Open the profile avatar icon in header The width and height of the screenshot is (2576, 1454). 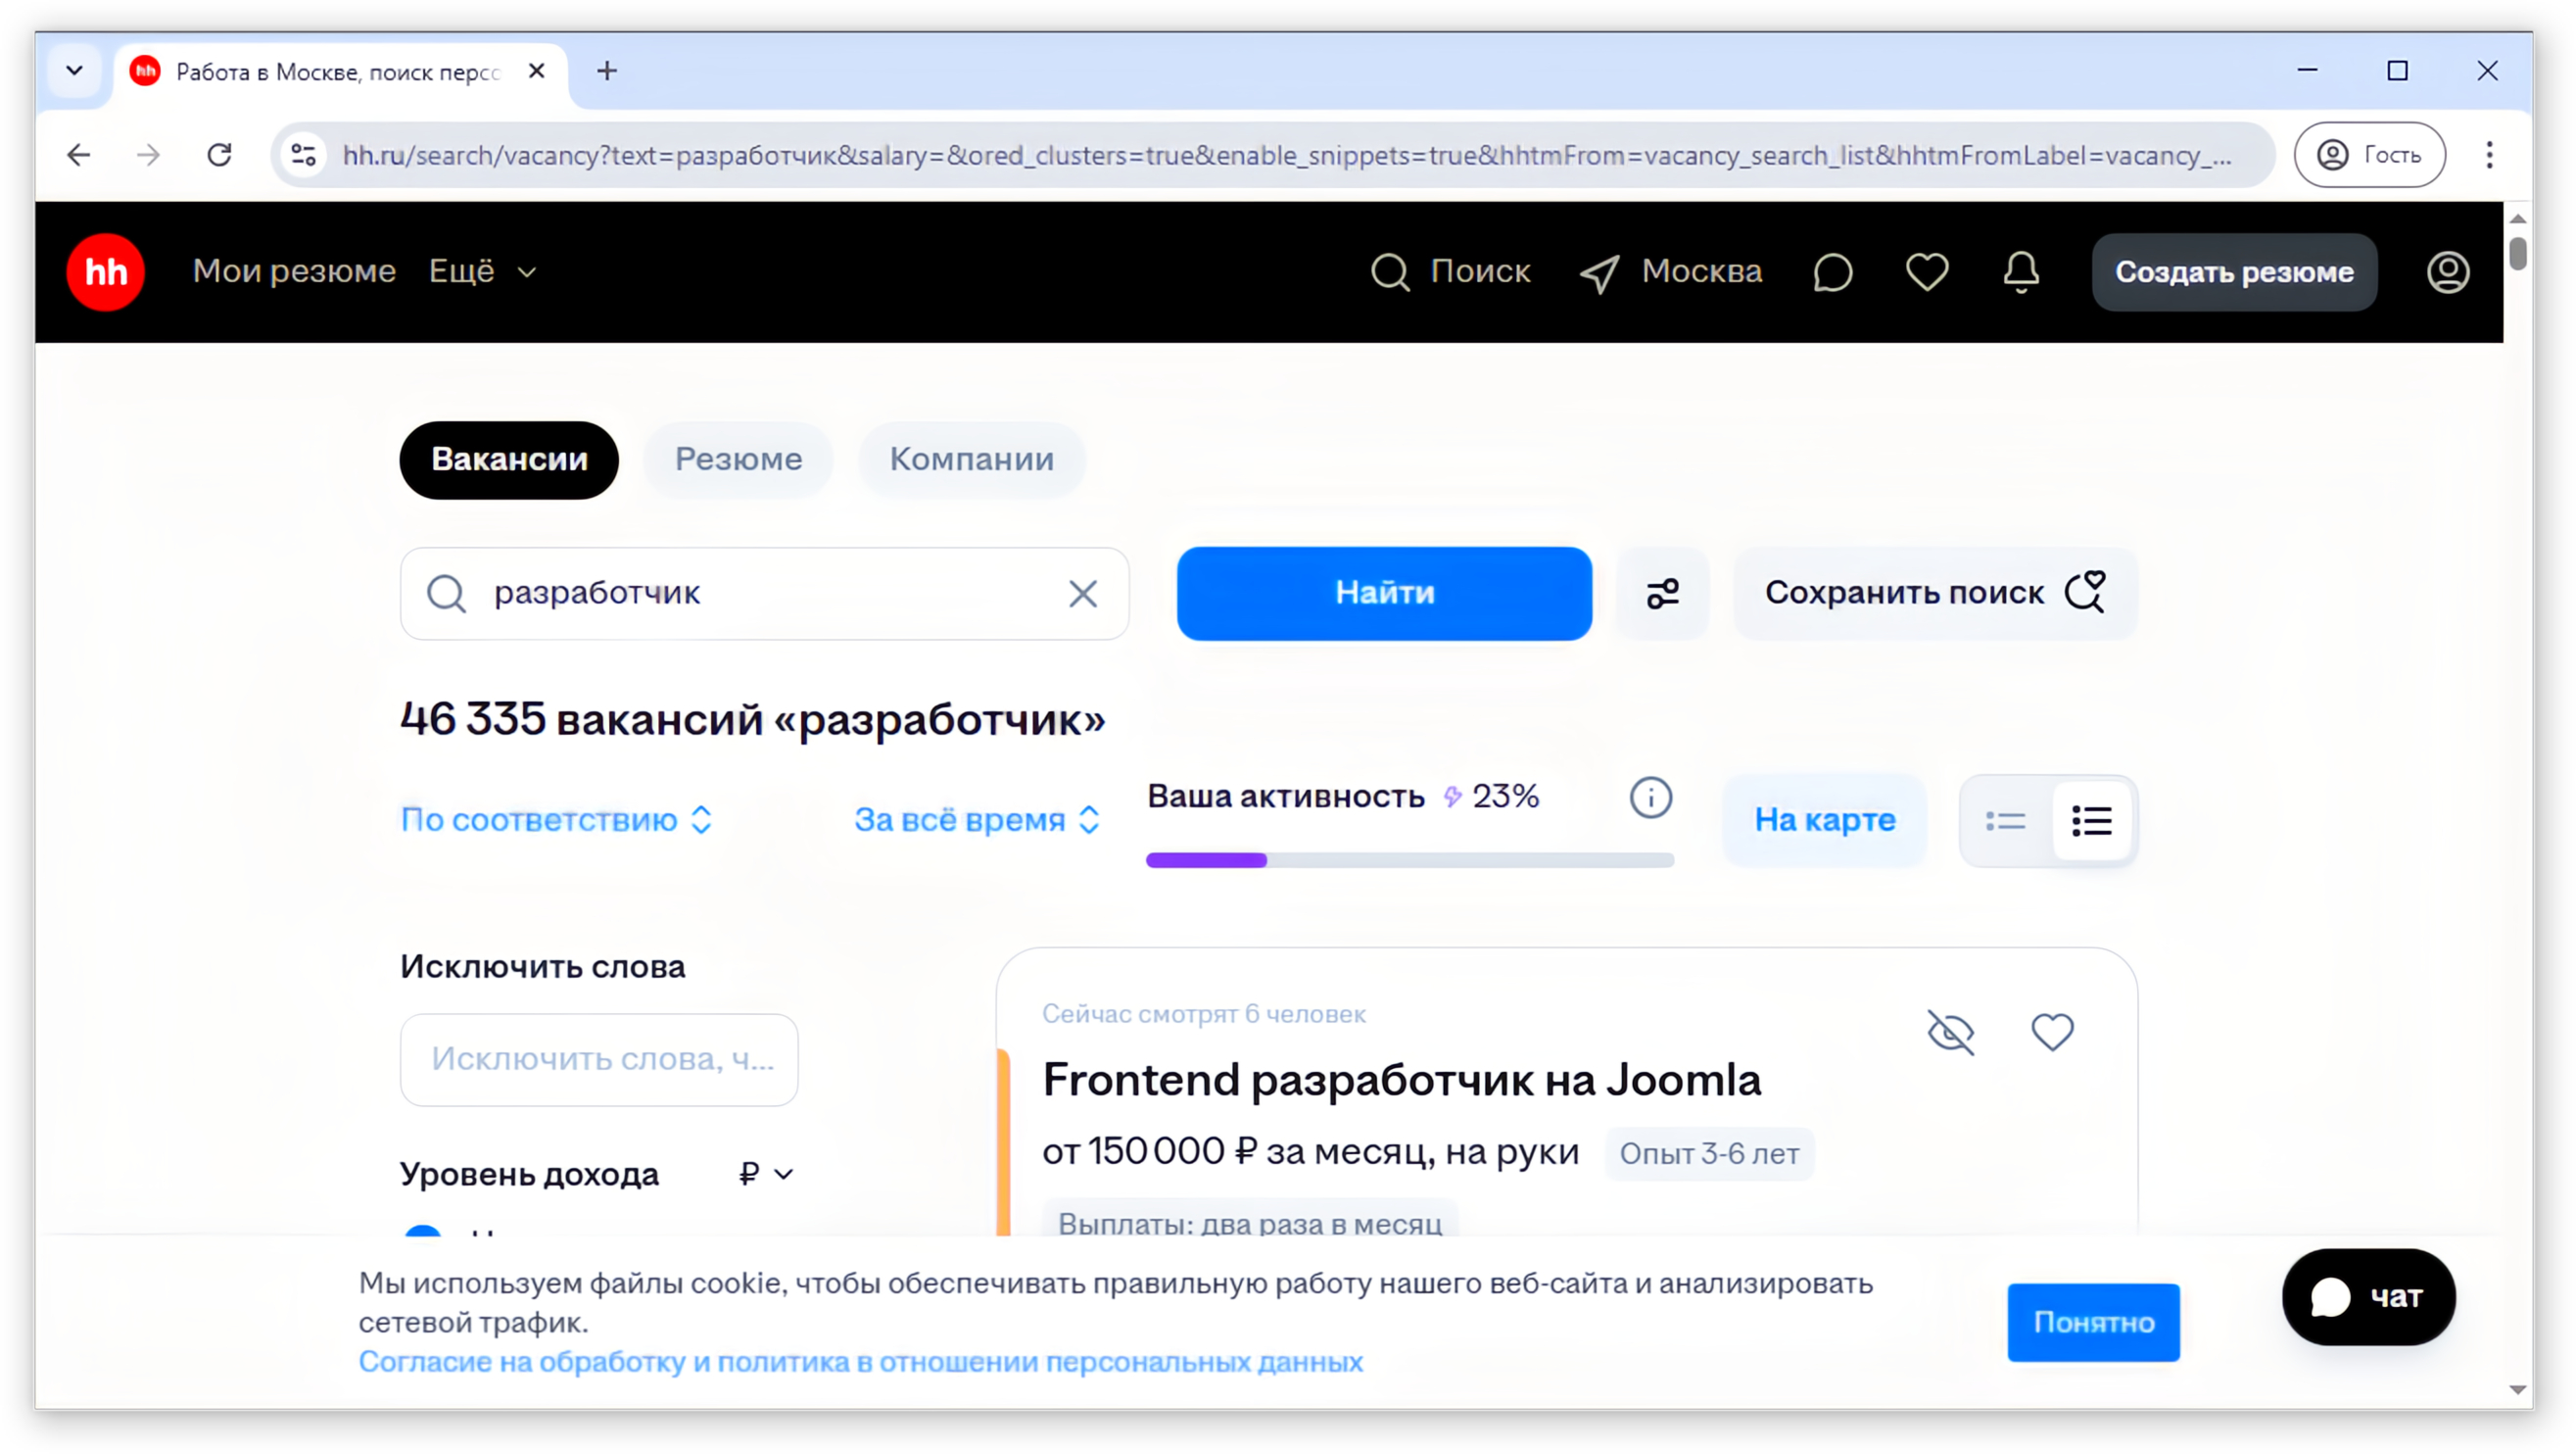point(2448,272)
